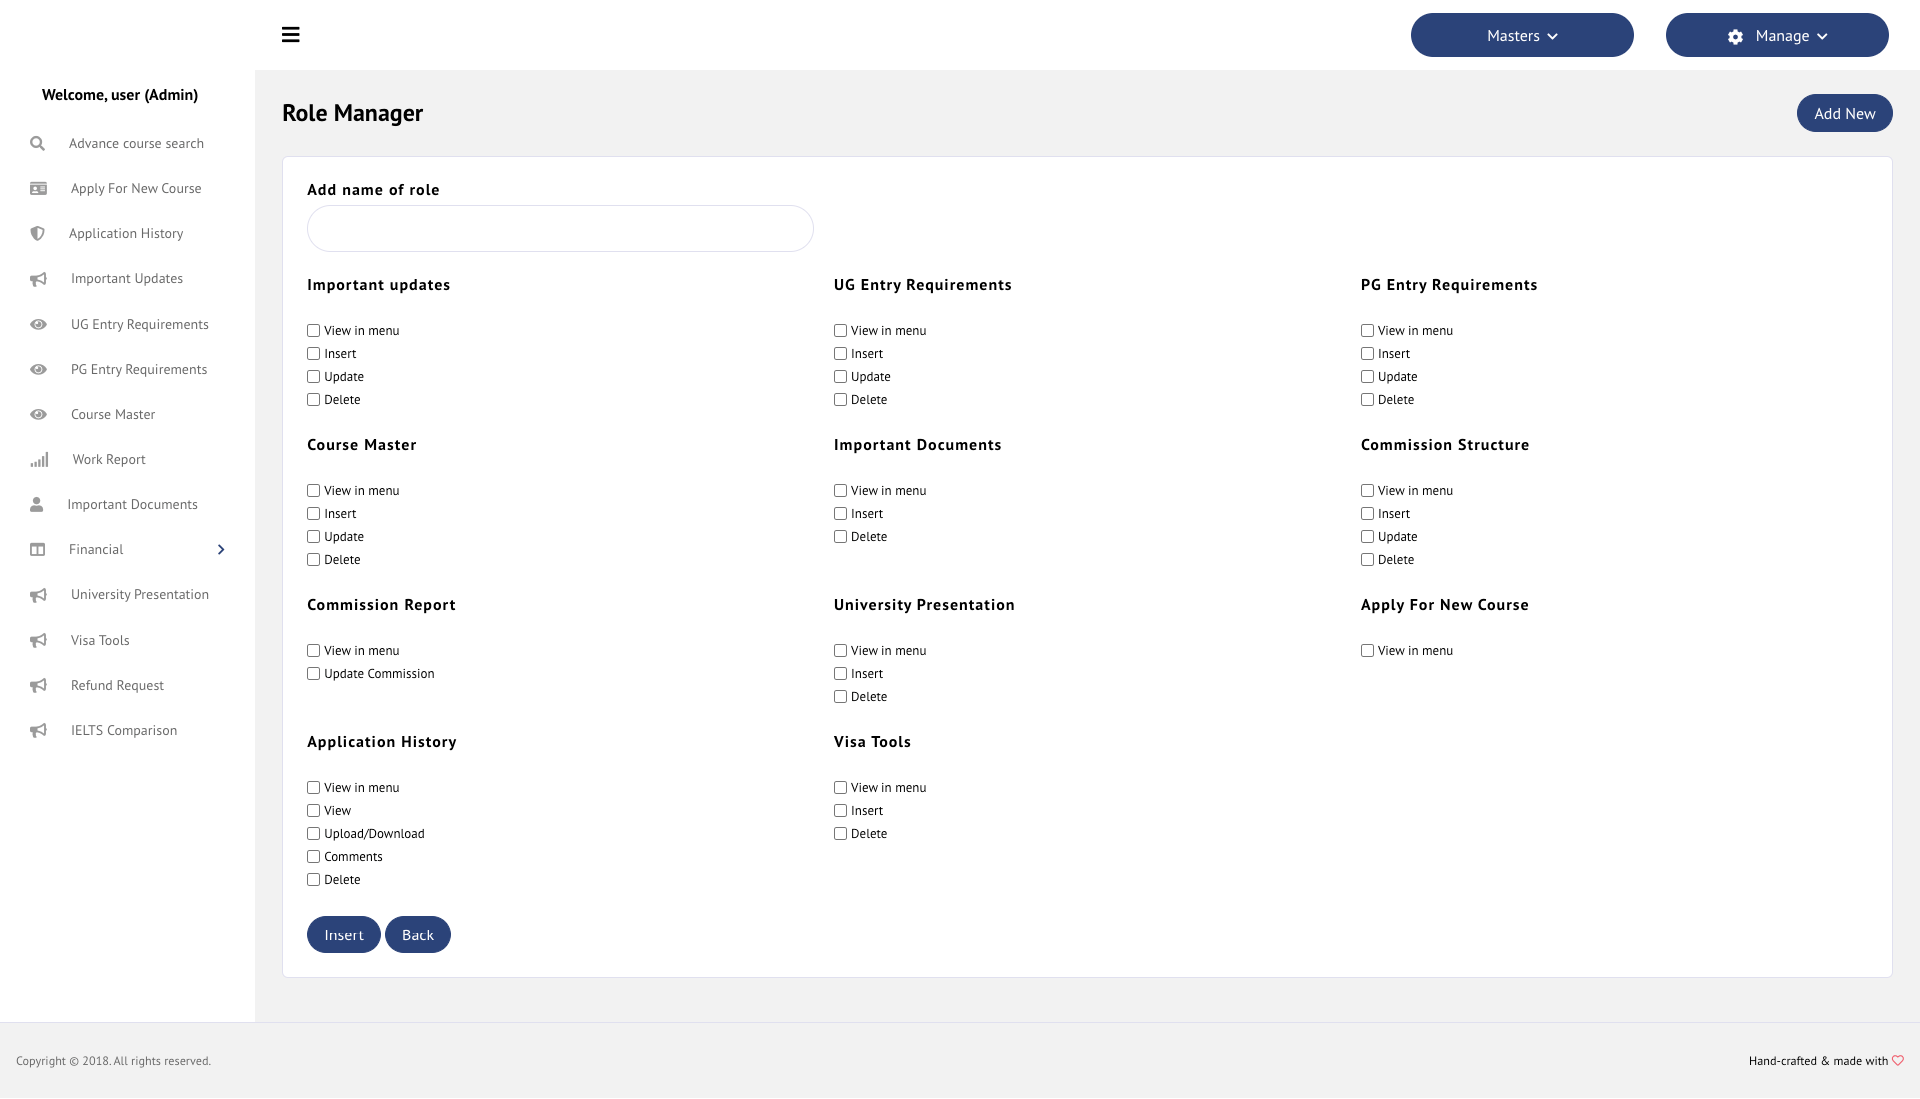This screenshot has width=1920, height=1099.
Task: Click the megaphone icon beside Refund Request
Action: pos(38,686)
